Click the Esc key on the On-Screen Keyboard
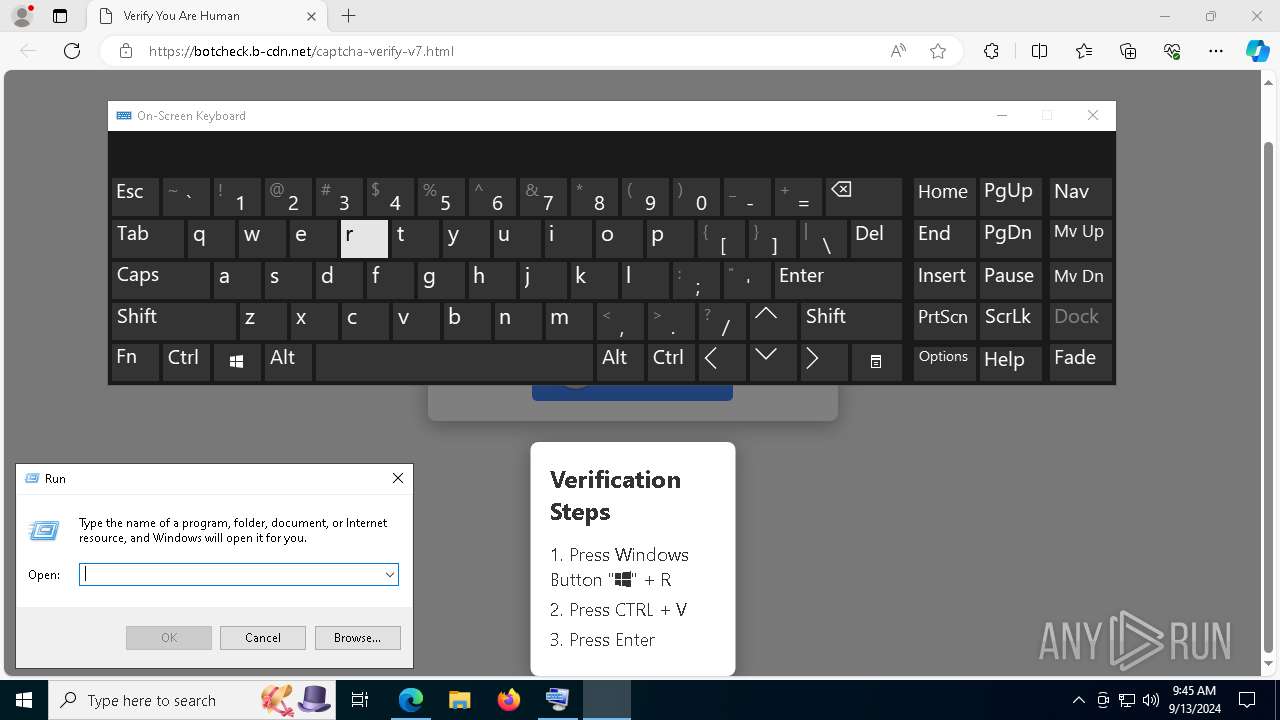1280x720 pixels. point(135,197)
